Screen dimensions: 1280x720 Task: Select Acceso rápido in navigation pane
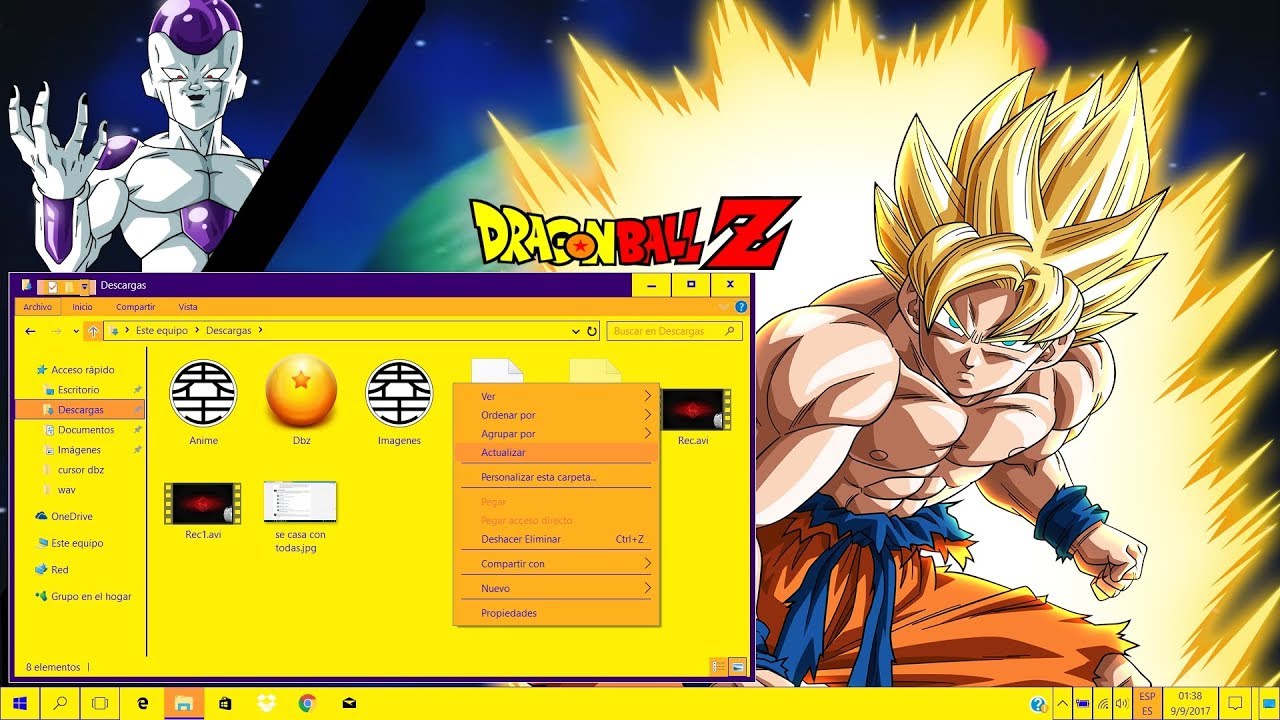(x=82, y=370)
